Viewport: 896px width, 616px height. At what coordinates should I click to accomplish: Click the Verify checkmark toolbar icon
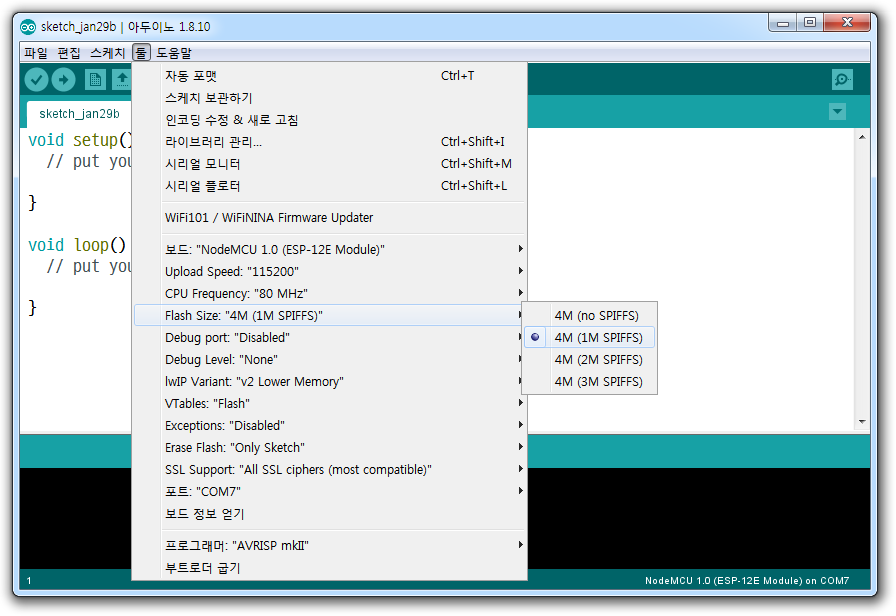click(x=36, y=79)
